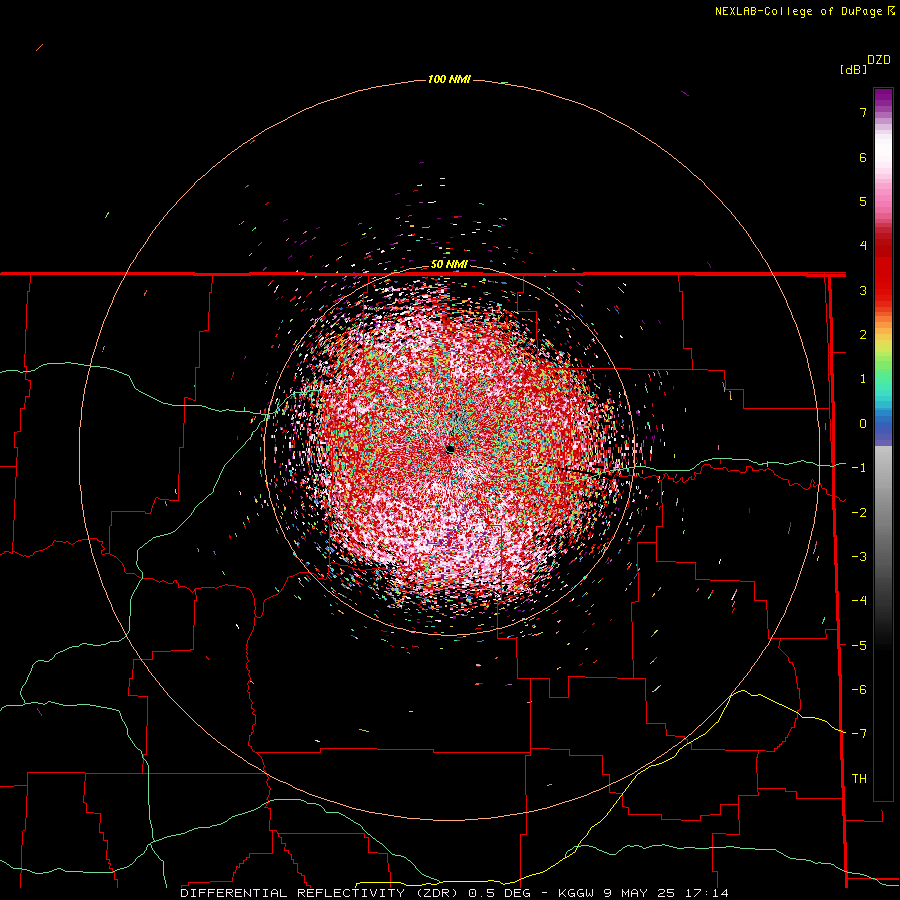Image resolution: width=900 pixels, height=900 pixels.
Task: Click the -3 dB value on scale
Action: click(859, 557)
